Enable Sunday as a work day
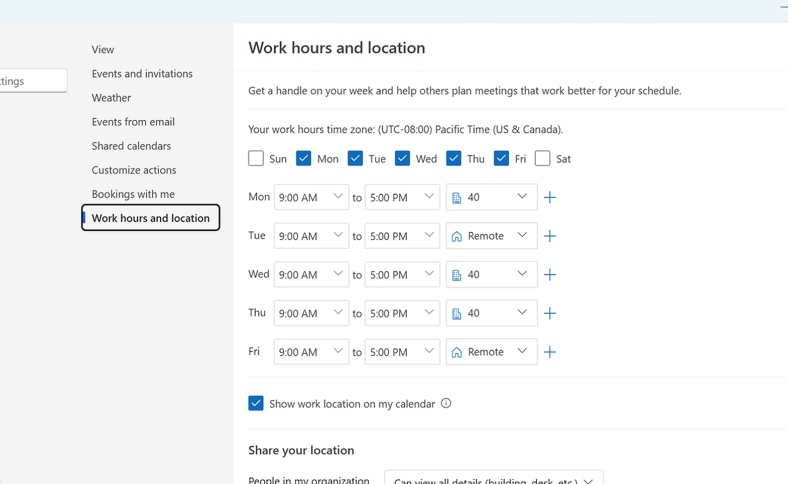Screen dimensions: 788x484 [256, 158]
